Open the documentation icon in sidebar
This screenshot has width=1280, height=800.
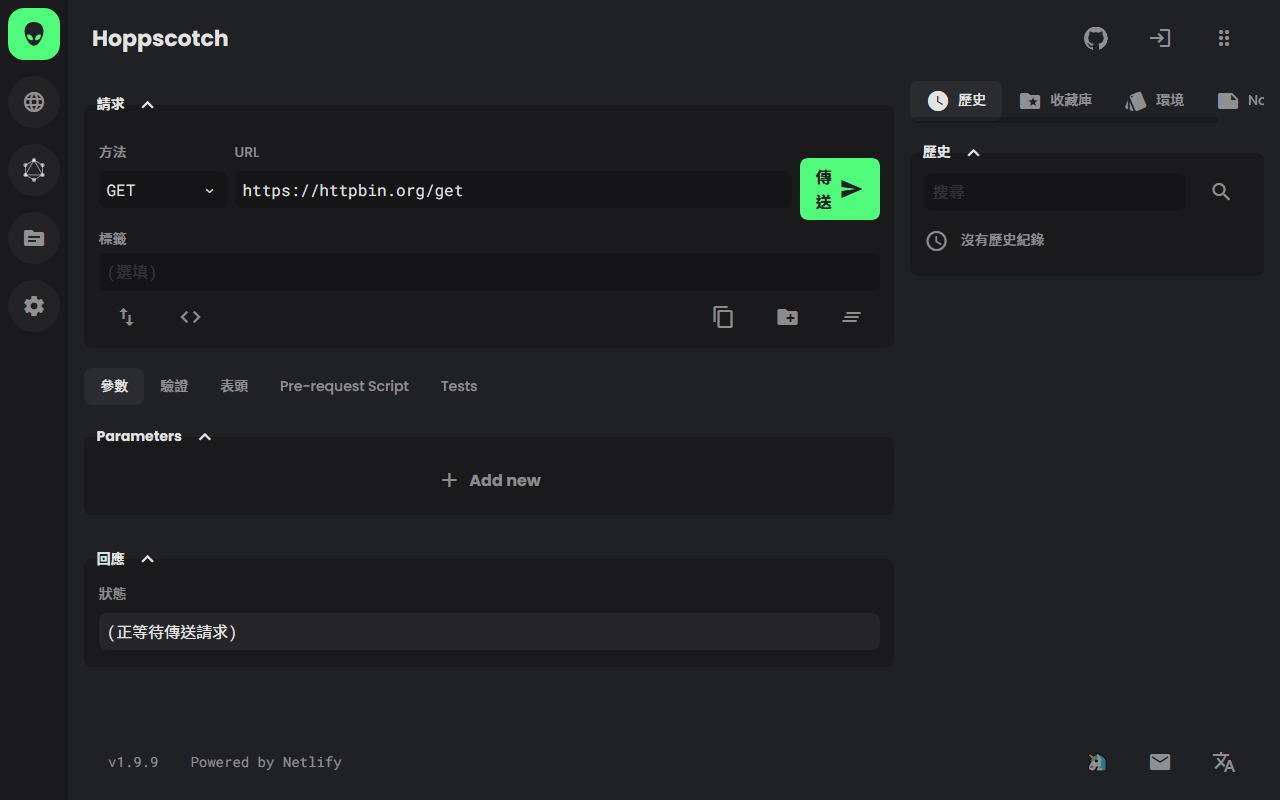[34, 238]
